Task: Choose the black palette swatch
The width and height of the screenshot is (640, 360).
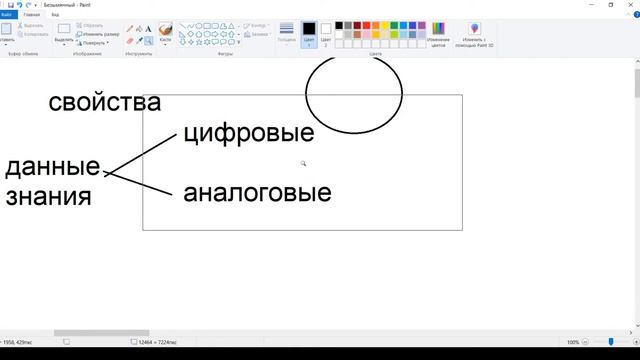Action: (339, 26)
